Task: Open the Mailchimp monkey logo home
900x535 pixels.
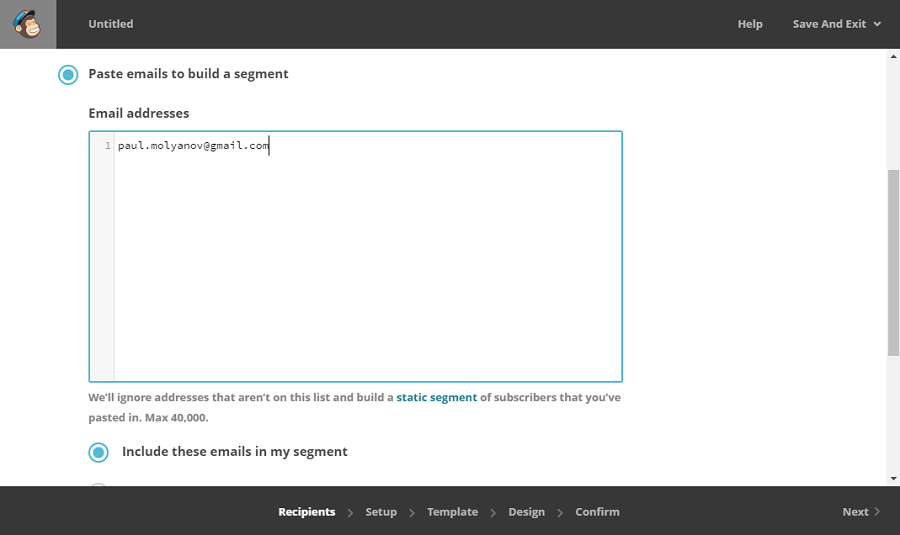Action: point(28,24)
